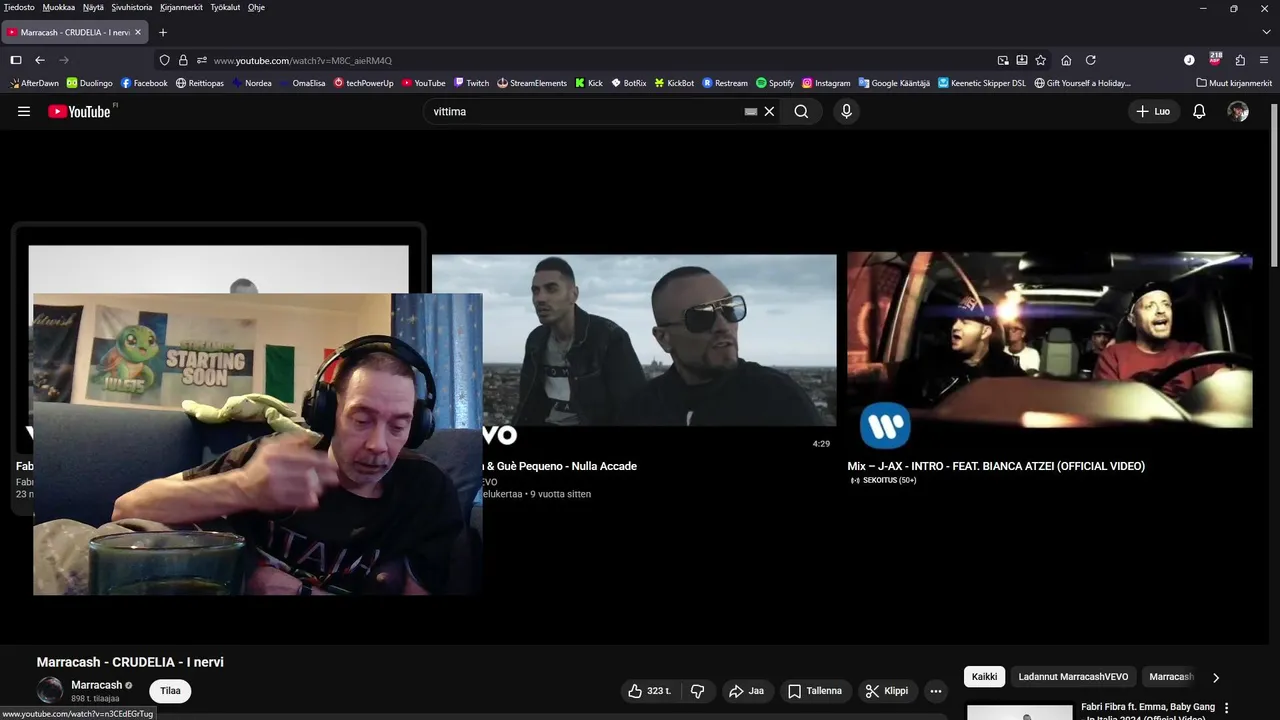Open Työkalut menu

[225, 7]
